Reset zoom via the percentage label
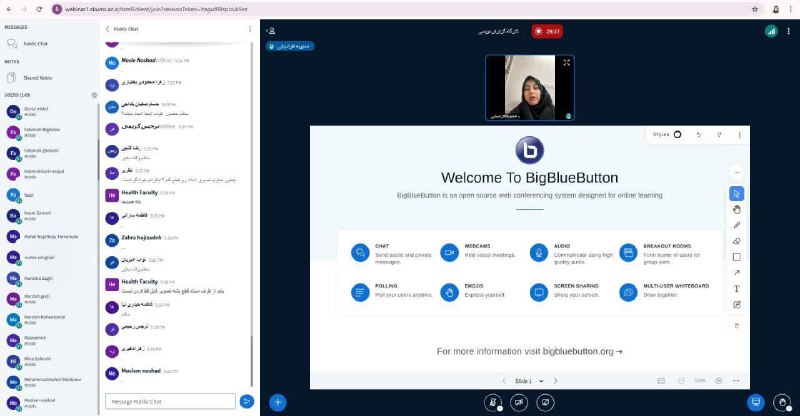The height and width of the screenshot is (416, 800). click(700, 381)
